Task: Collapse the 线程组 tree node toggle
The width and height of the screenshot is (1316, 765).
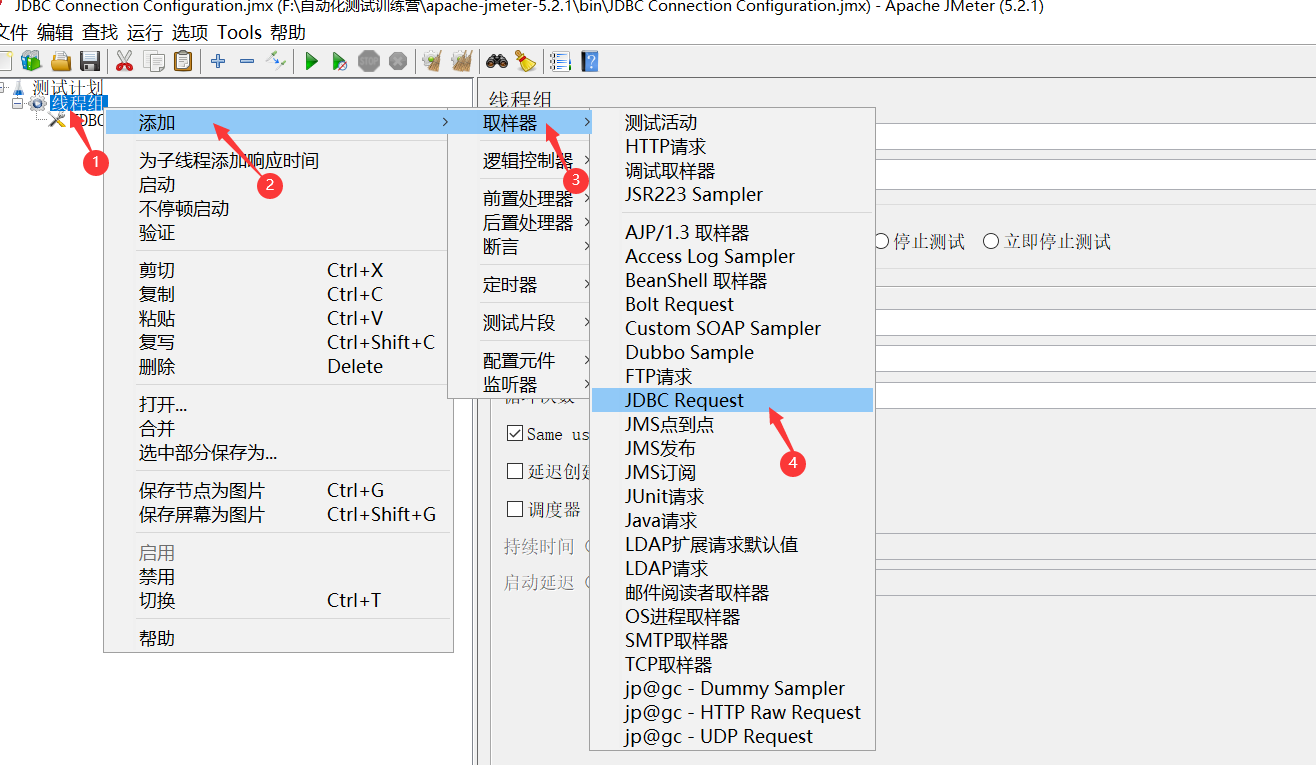Action: (x=17, y=103)
